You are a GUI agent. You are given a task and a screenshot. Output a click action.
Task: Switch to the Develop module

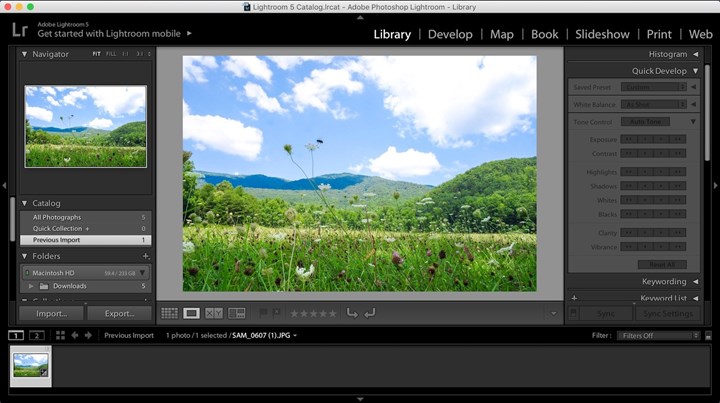coord(449,34)
